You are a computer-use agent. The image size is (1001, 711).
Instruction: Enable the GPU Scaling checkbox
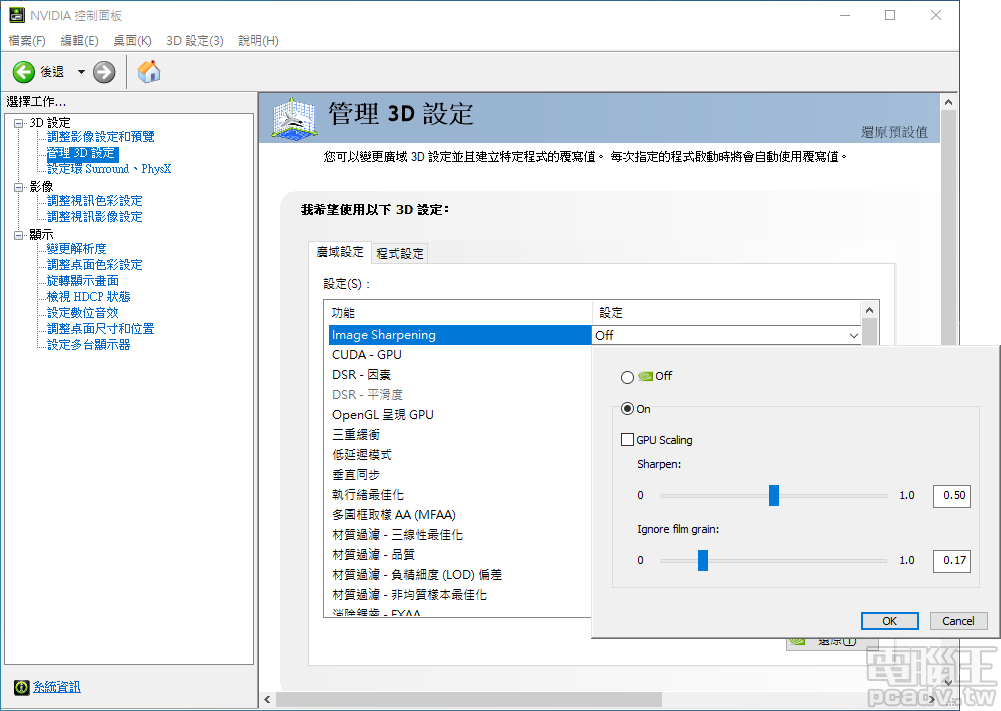(628, 439)
